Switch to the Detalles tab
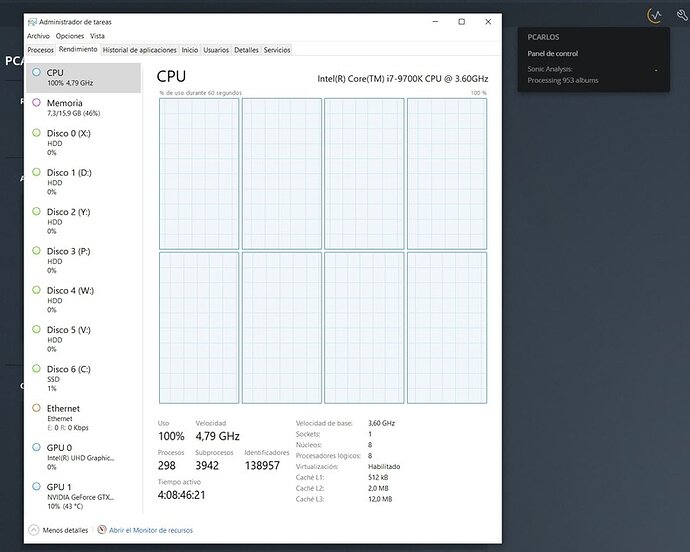This screenshot has width=690, height=552. point(246,50)
